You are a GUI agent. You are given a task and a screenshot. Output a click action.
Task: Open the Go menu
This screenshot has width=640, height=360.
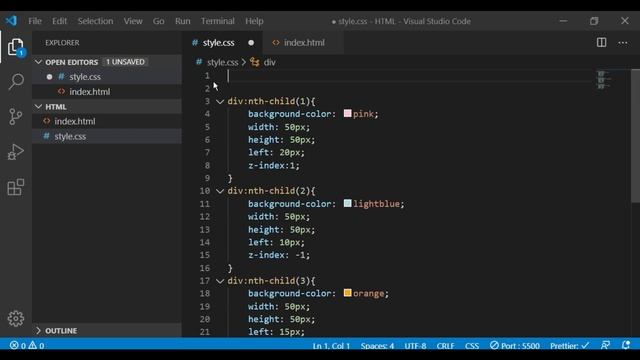[158, 21]
